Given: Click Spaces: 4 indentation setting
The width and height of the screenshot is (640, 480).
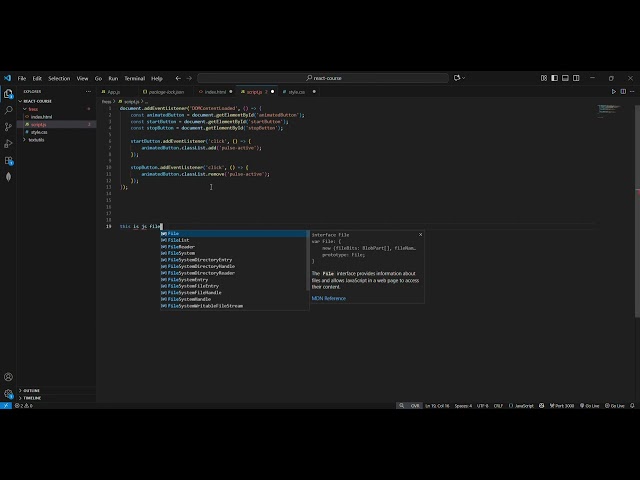Looking at the screenshot, I should pos(463,406).
